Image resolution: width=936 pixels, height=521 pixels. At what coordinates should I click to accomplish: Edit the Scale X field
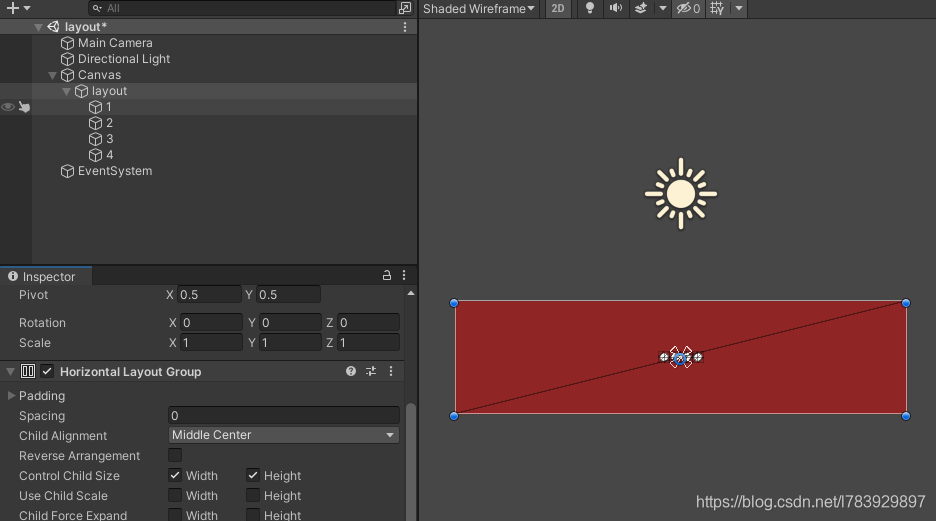(x=211, y=343)
